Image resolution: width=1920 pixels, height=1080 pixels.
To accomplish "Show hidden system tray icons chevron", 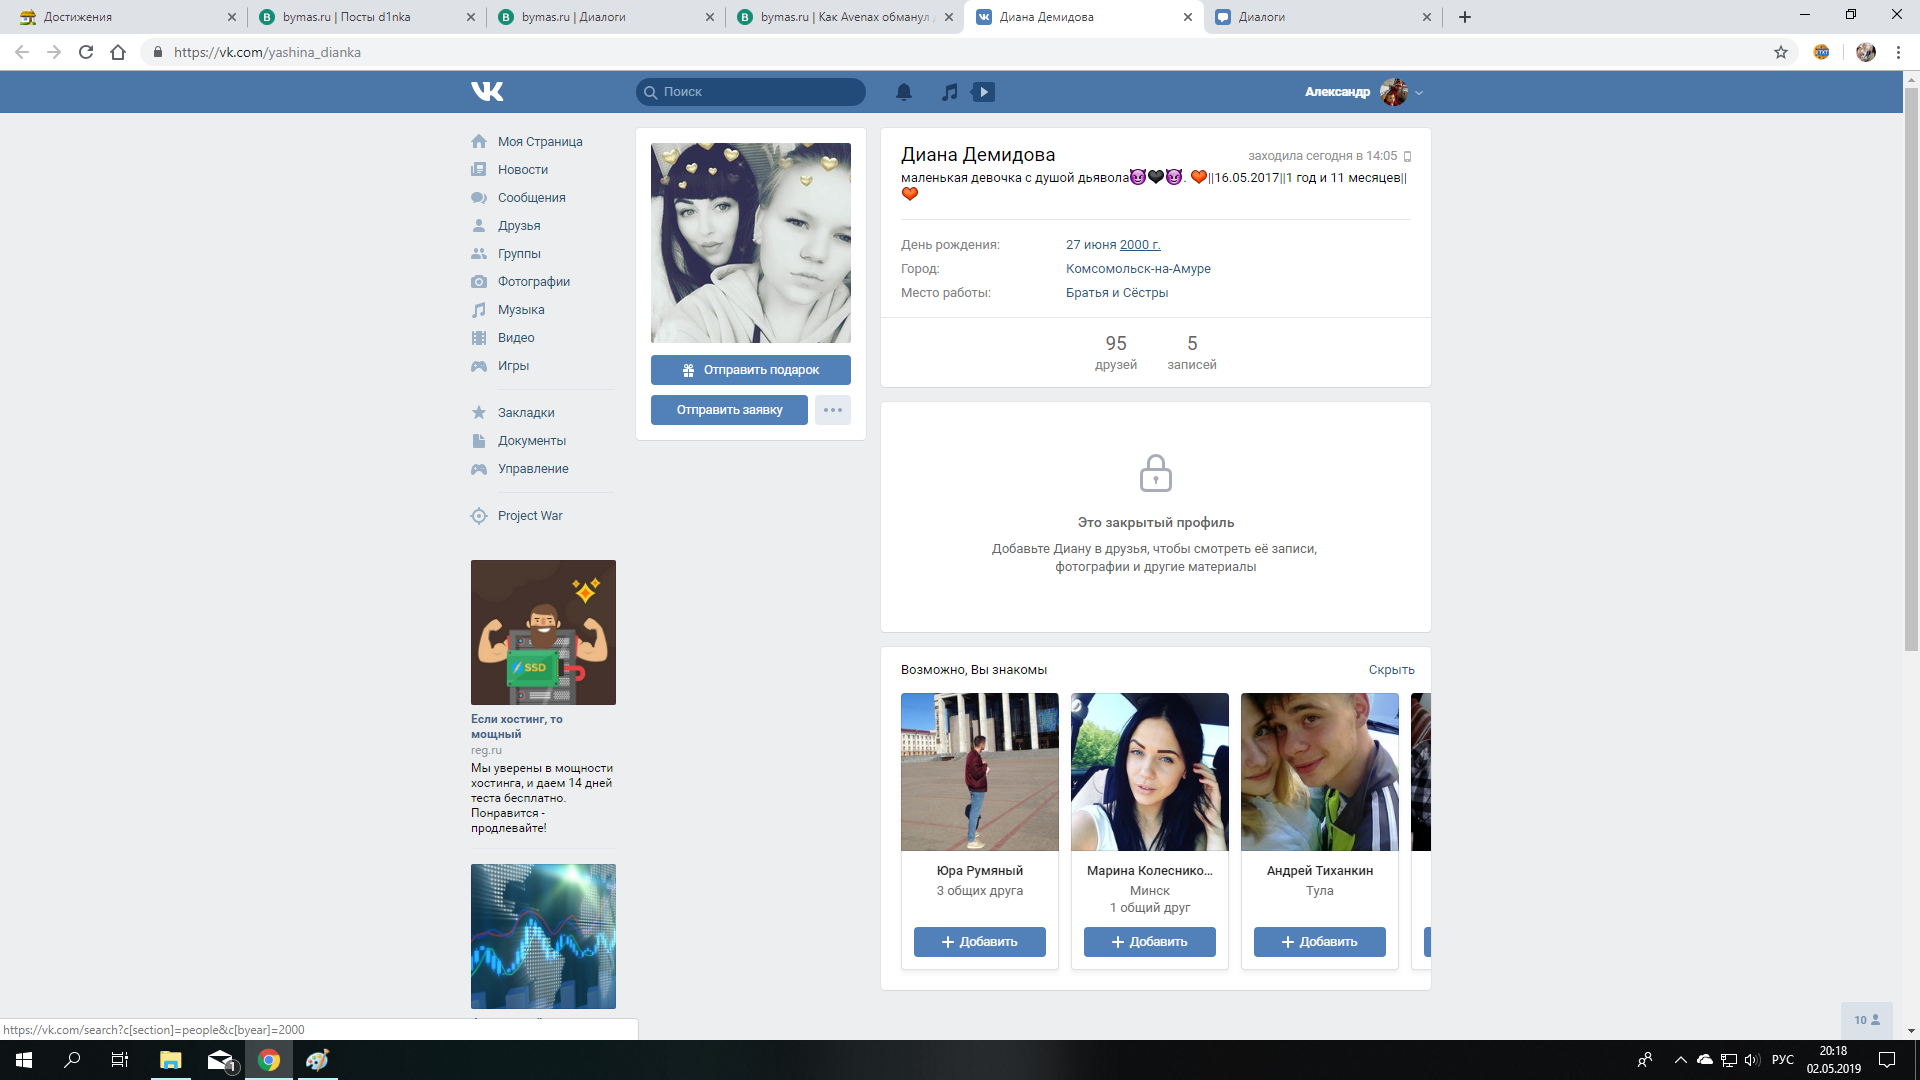I will [x=1680, y=1060].
